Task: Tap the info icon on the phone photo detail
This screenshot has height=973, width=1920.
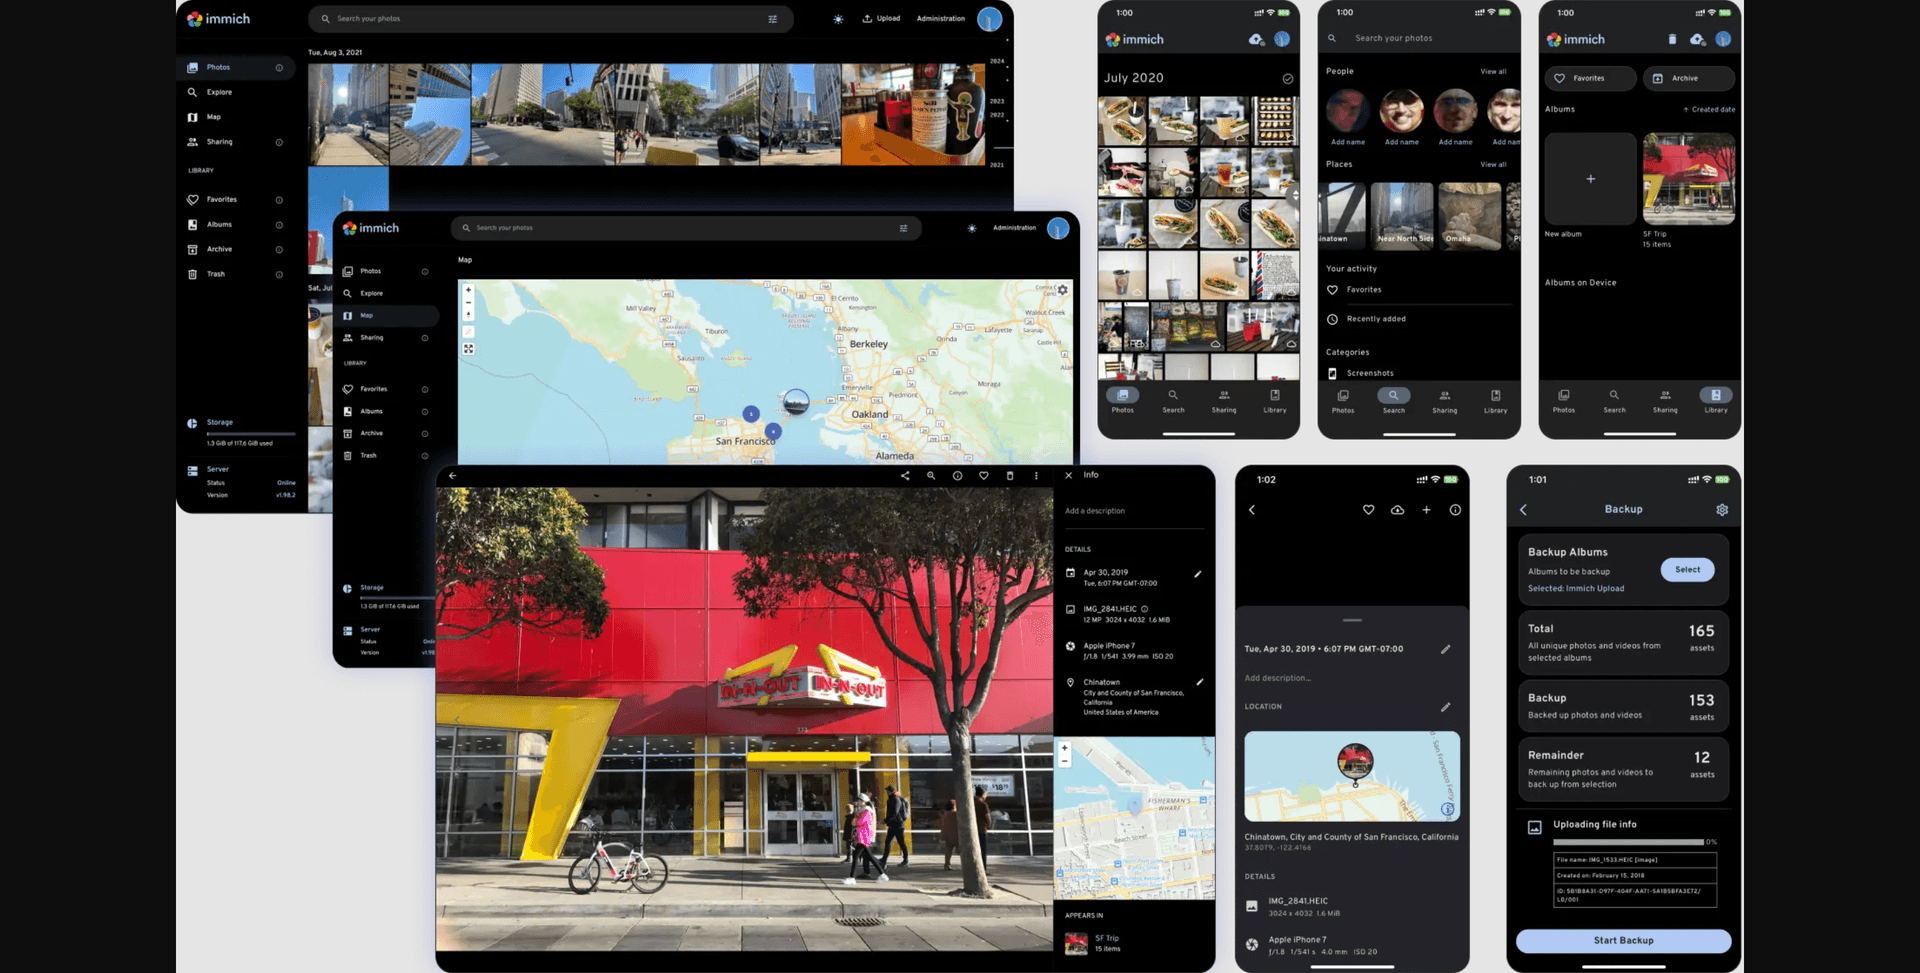Action: coord(1455,510)
